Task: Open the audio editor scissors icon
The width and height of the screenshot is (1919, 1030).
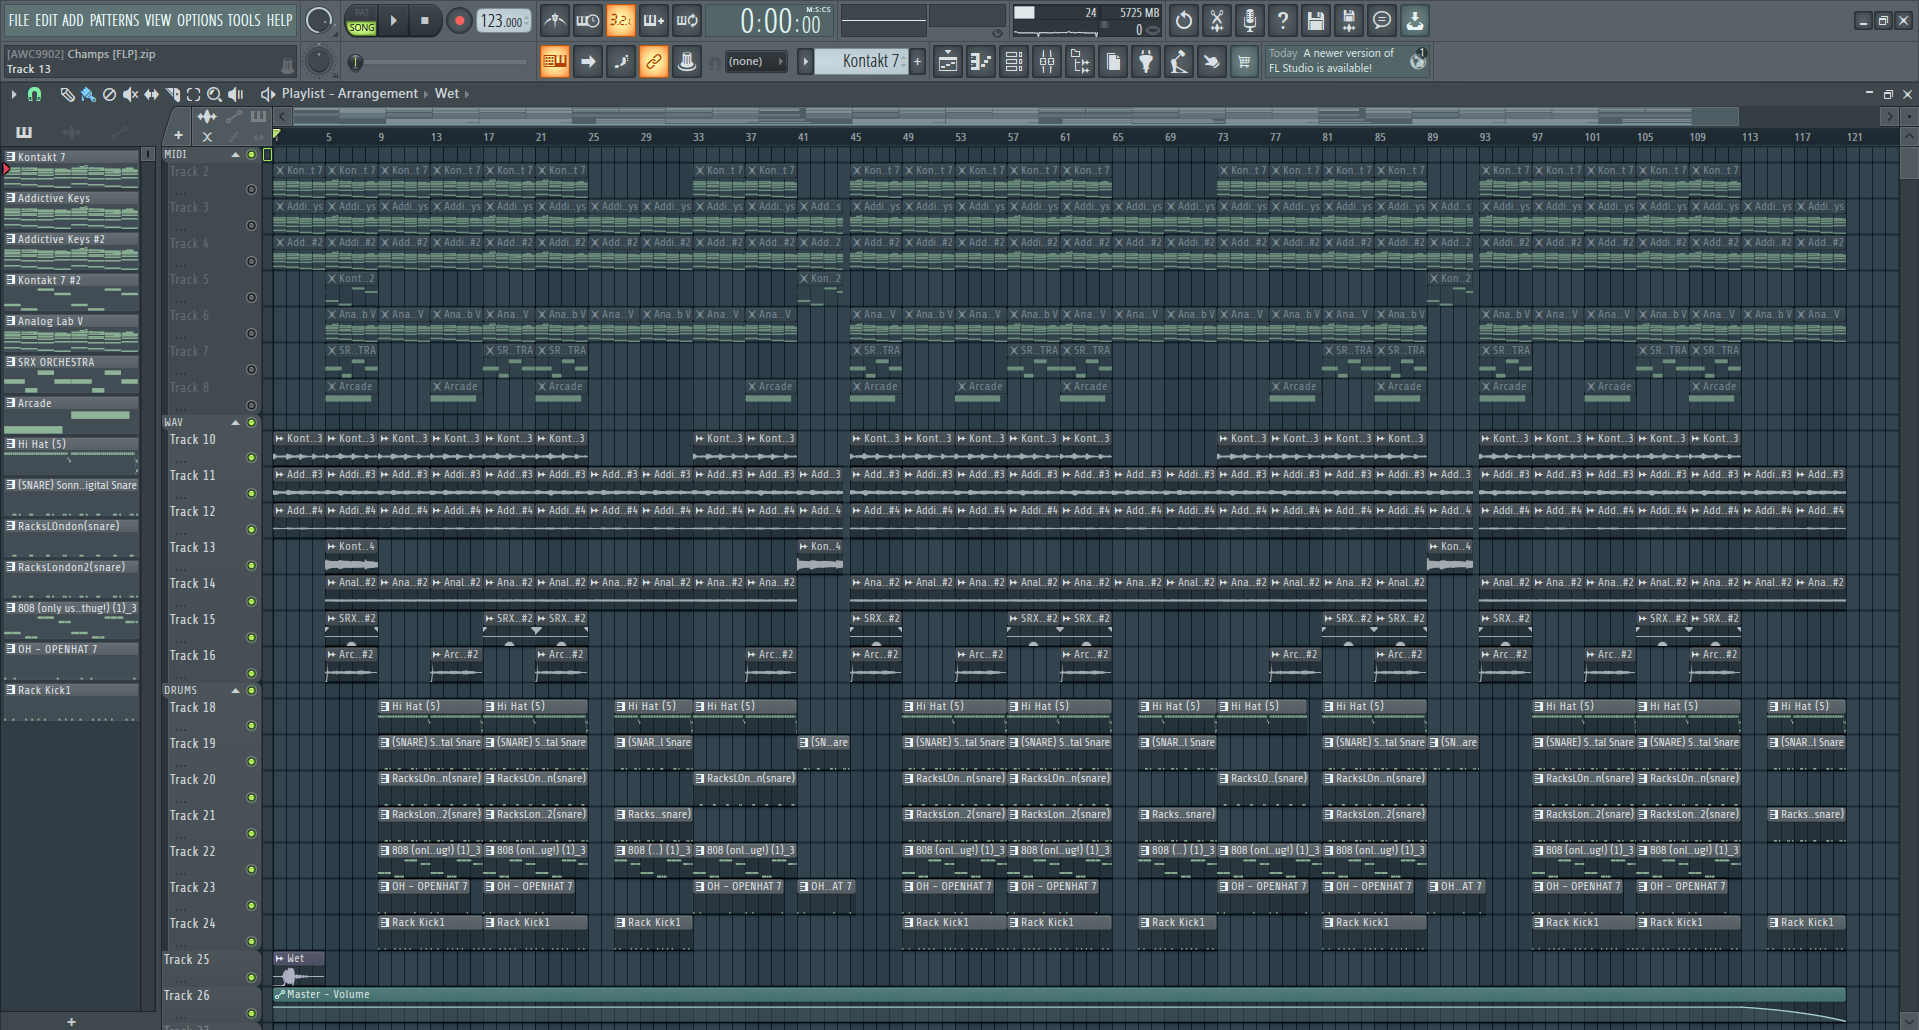Action: coord(1217,20)
